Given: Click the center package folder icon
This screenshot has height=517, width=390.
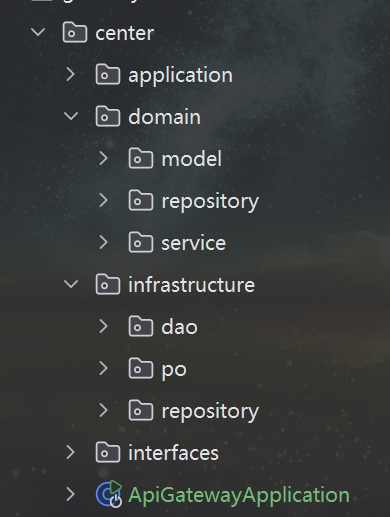Looking at the screenshot, I should [x=75, y=32].
